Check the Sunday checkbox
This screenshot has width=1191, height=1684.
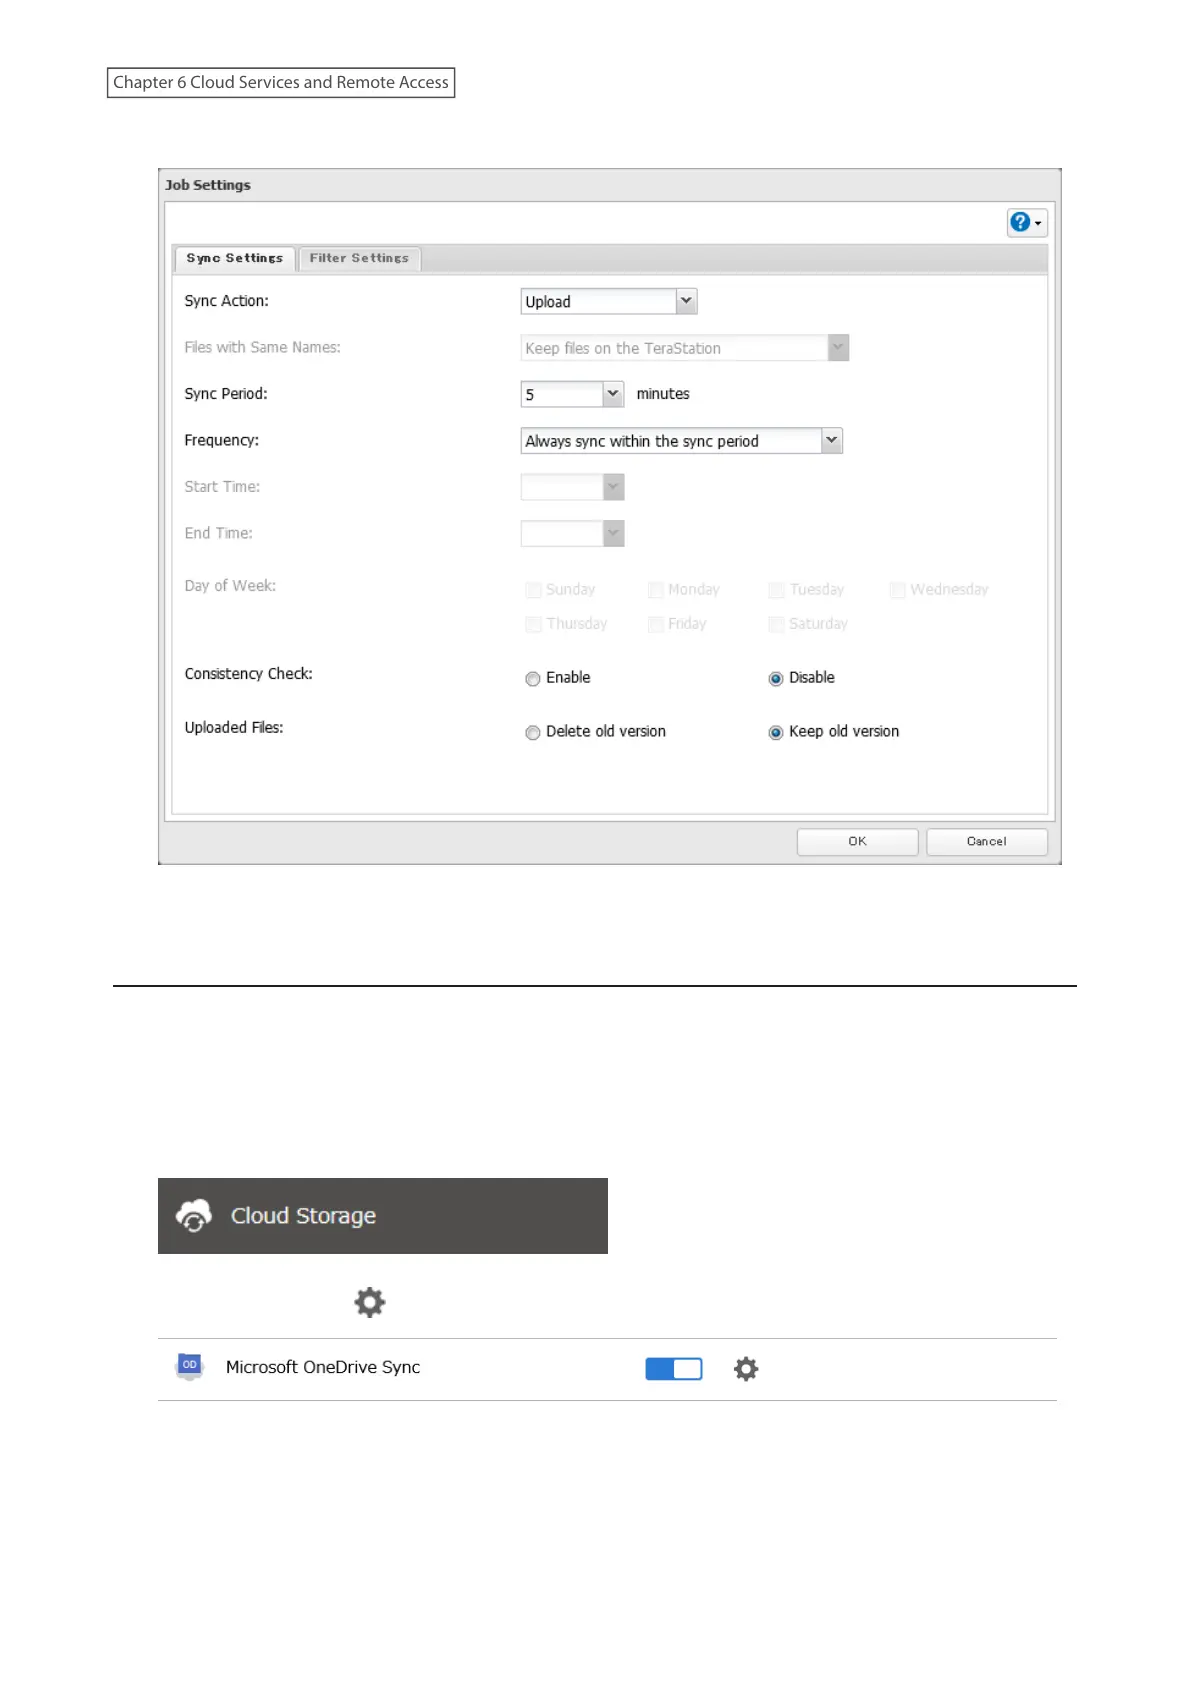533,590
